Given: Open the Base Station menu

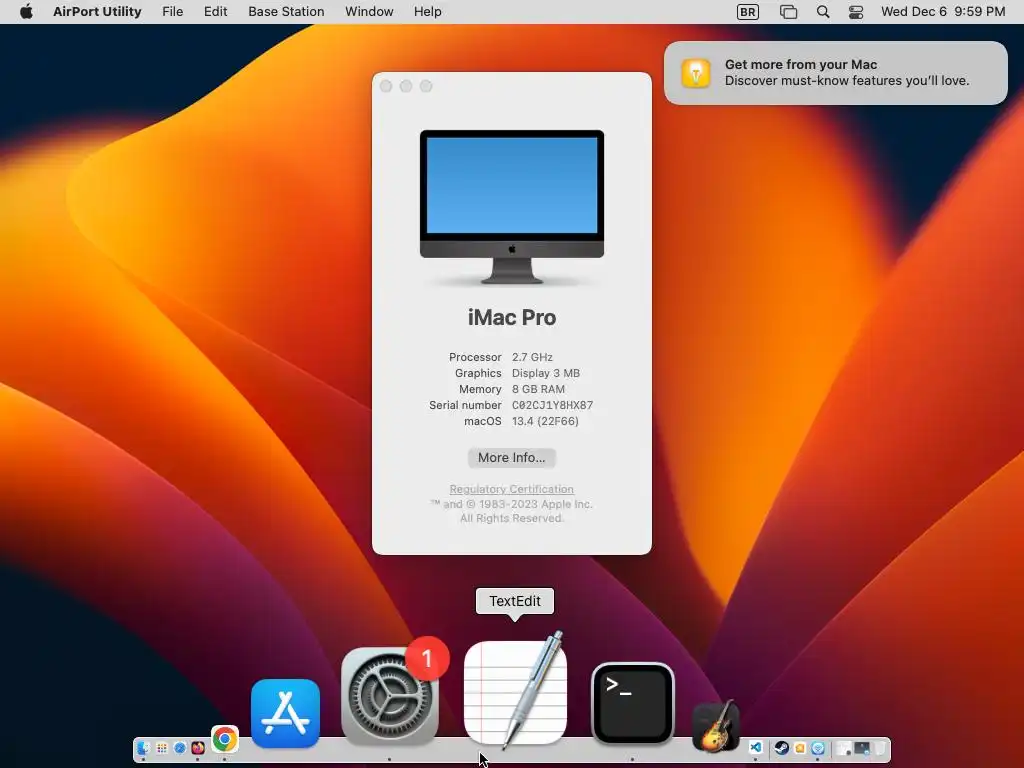Looking at the screenshot, I should coord(286,12).
